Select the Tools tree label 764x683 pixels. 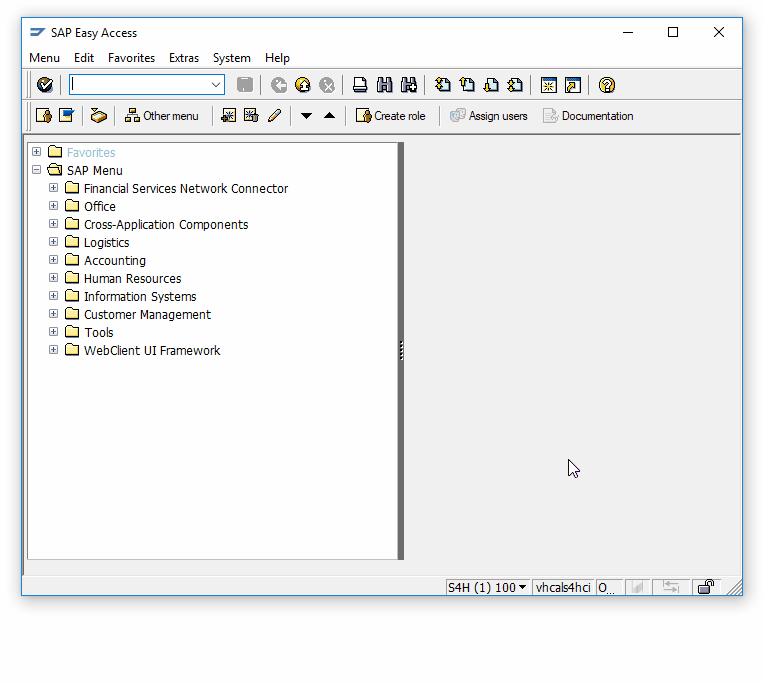(99, 333)
